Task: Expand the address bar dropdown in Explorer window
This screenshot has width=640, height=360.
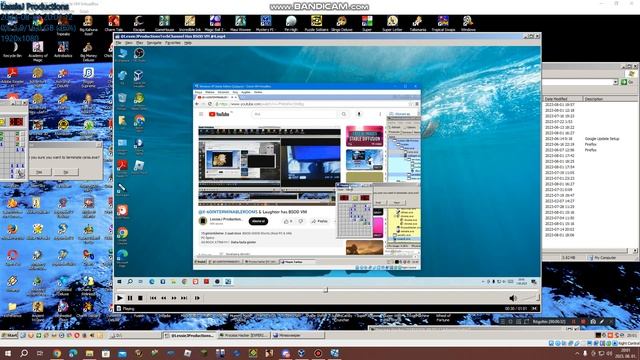Action: pos(615,82)
